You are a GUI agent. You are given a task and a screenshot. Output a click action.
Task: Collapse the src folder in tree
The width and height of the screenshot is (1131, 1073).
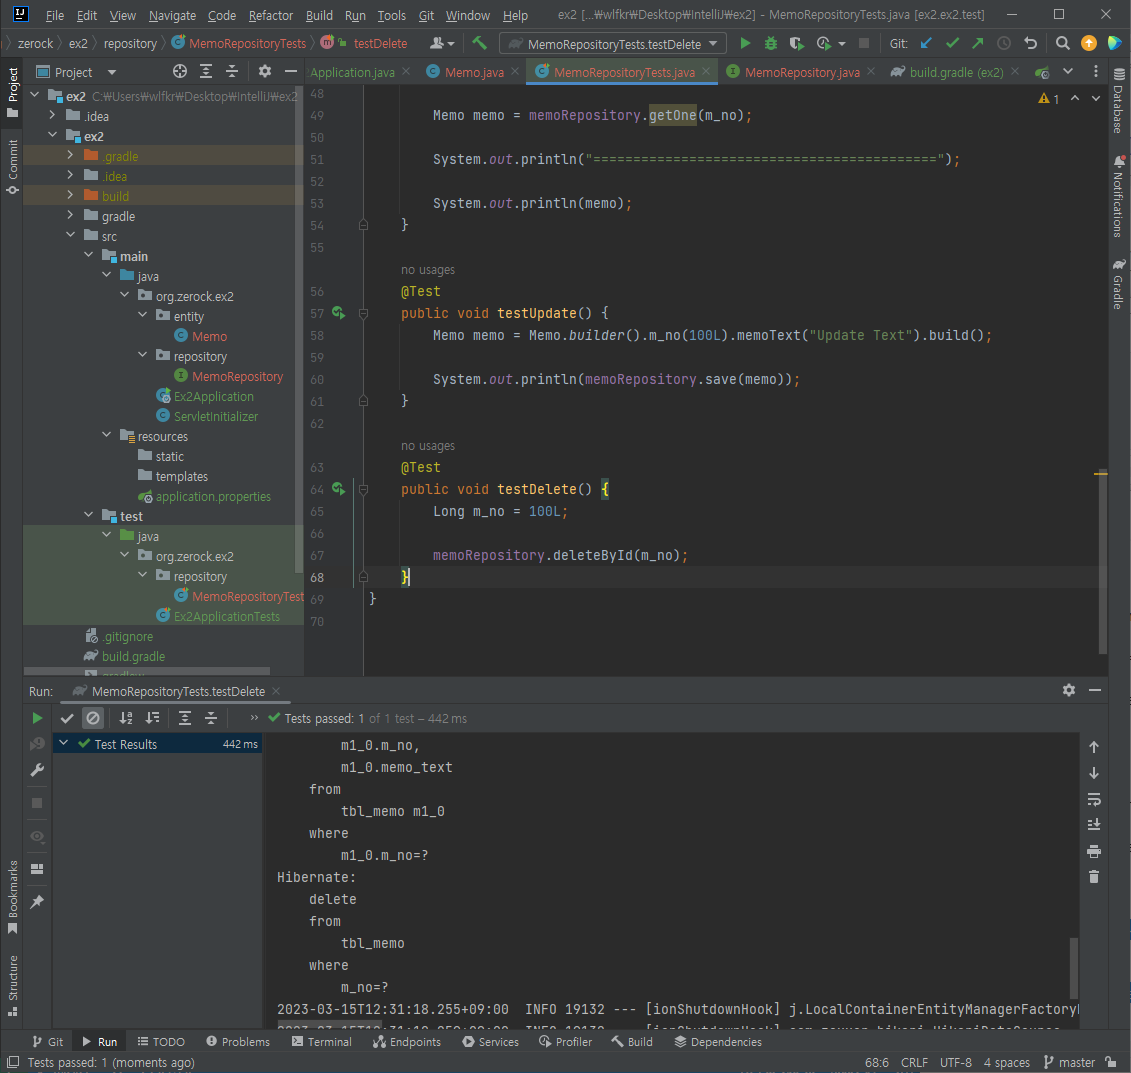click(70, 235)
